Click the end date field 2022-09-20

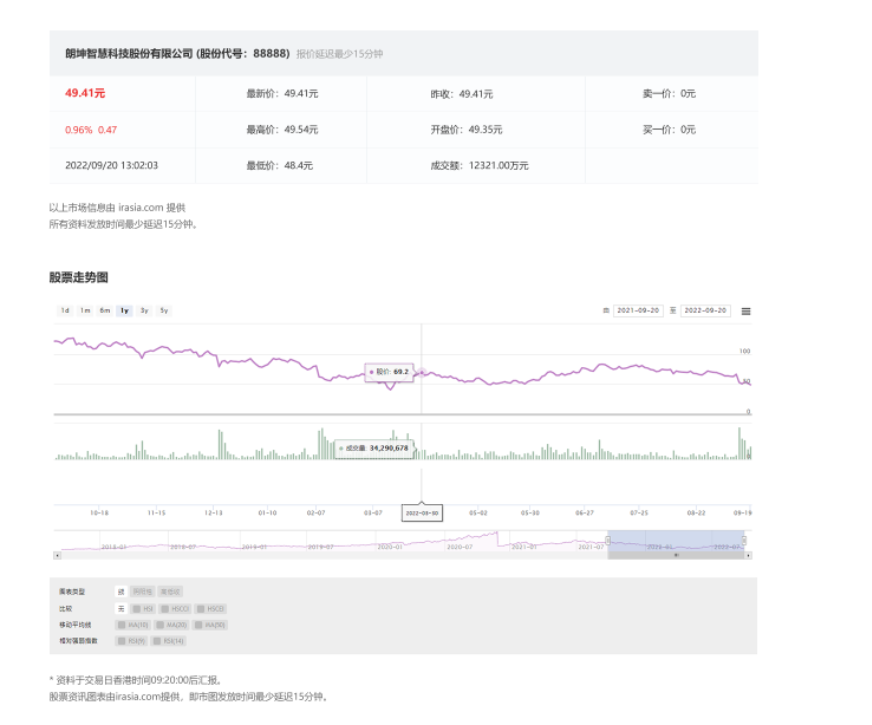coord(705,311)
